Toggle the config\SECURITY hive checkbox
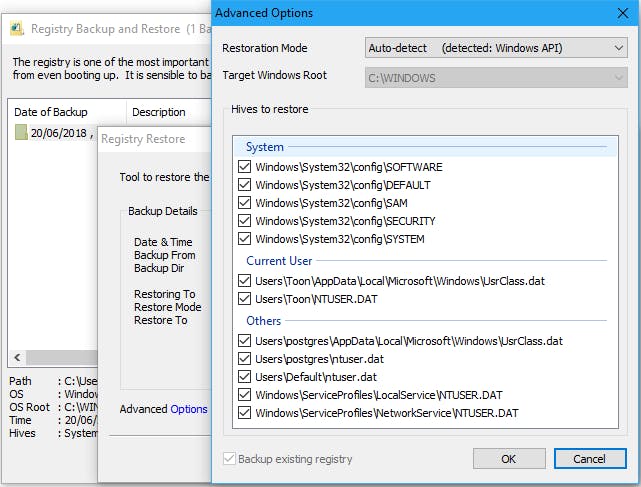The width and height of the screenshot is (641, 487). pyautogui.click(x=245, y=221)
